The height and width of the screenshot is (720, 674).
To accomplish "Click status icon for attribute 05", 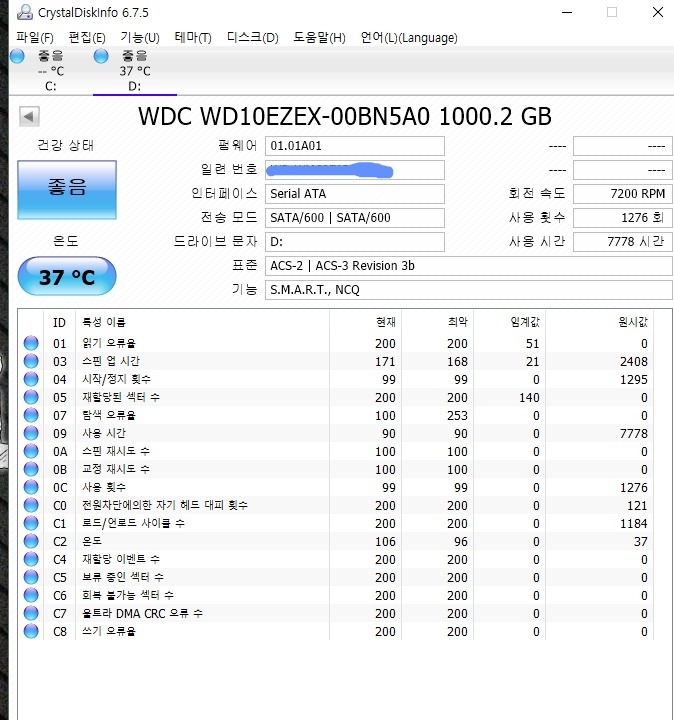I will click(31, 397).
